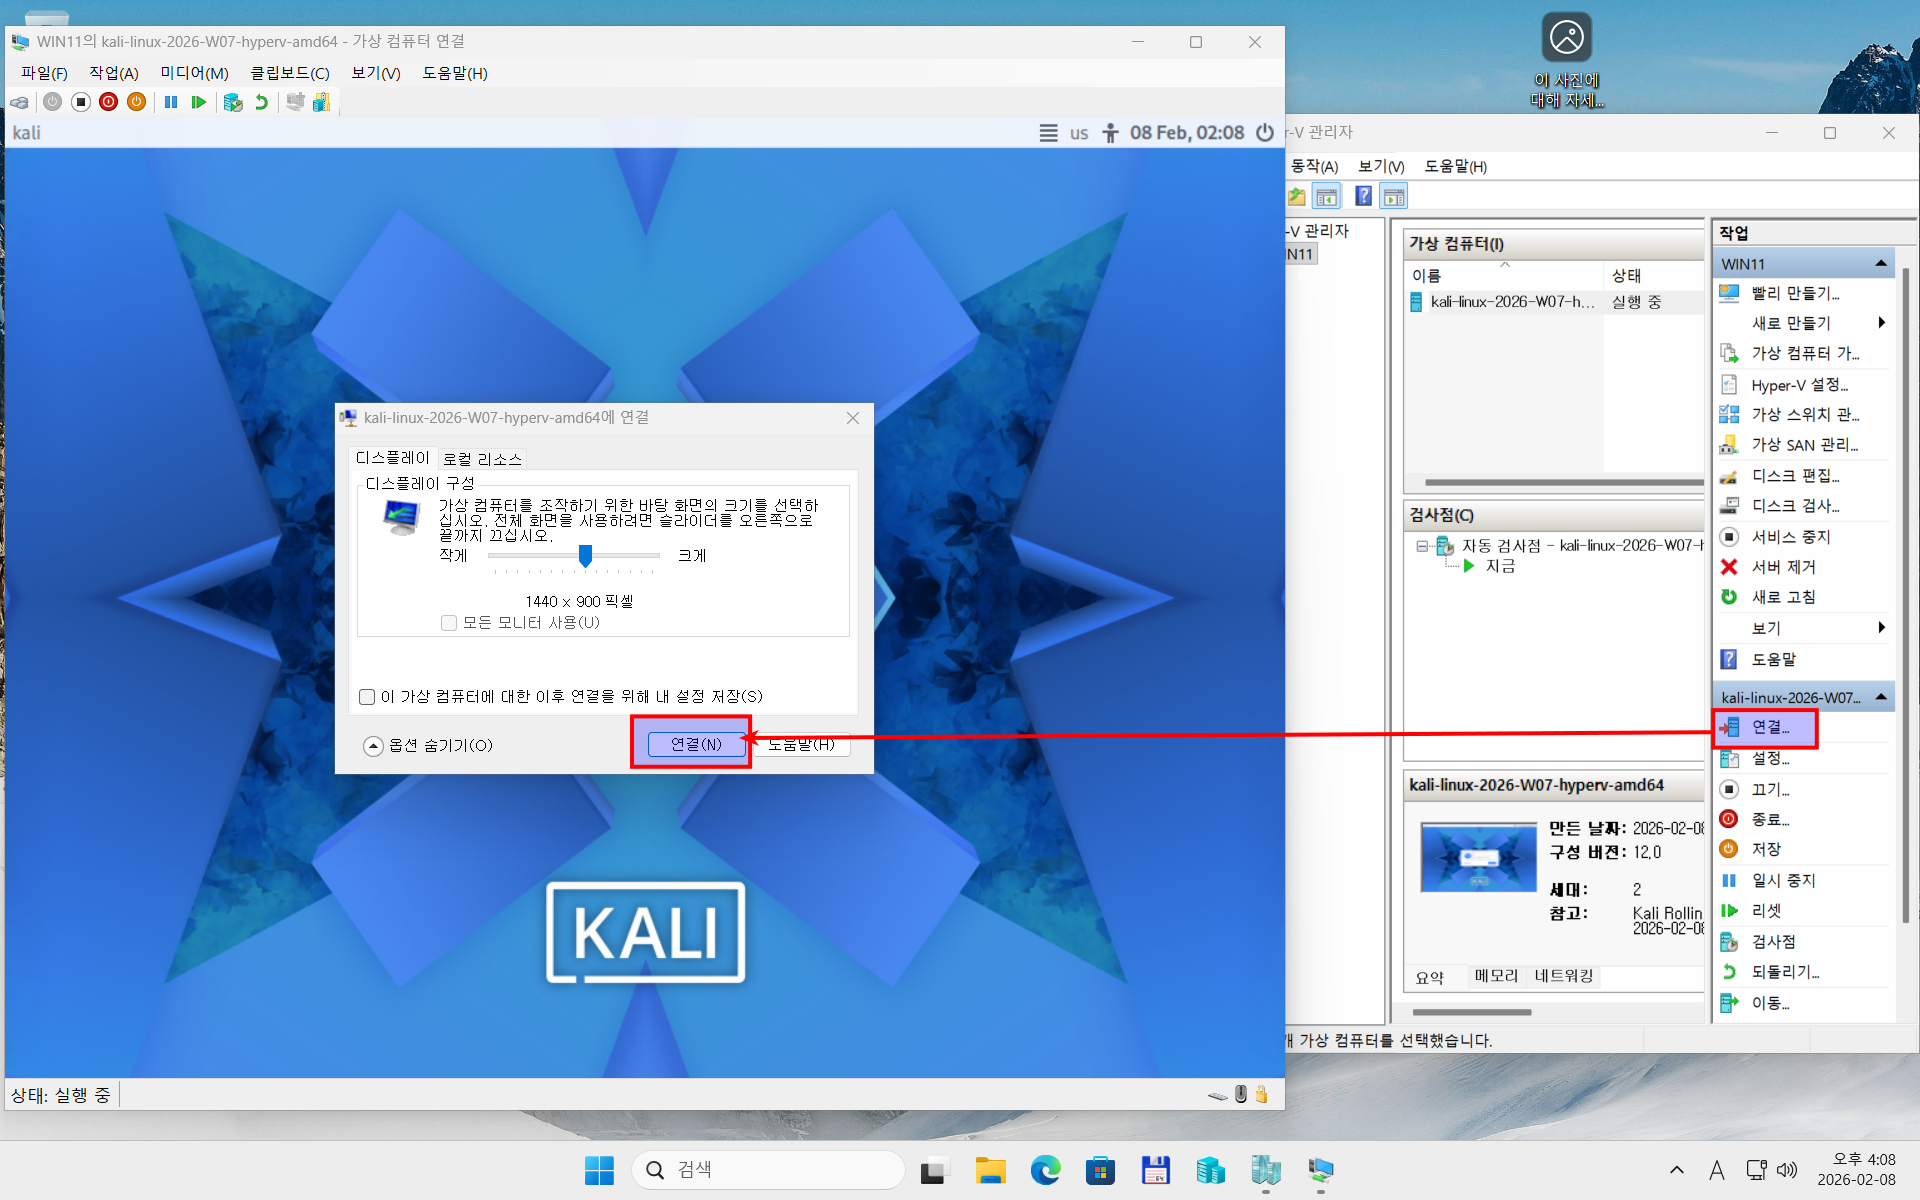The width and height of the screenshot is (1920, 1200).
Task: Create a checkpoint via the toolbar icon
Action: (233, 102)
